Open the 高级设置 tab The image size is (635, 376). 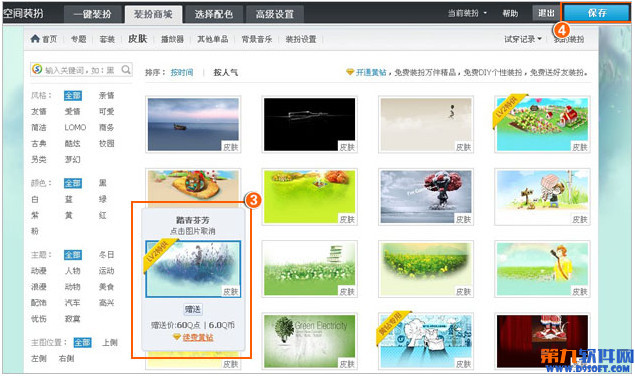(275, 14)
